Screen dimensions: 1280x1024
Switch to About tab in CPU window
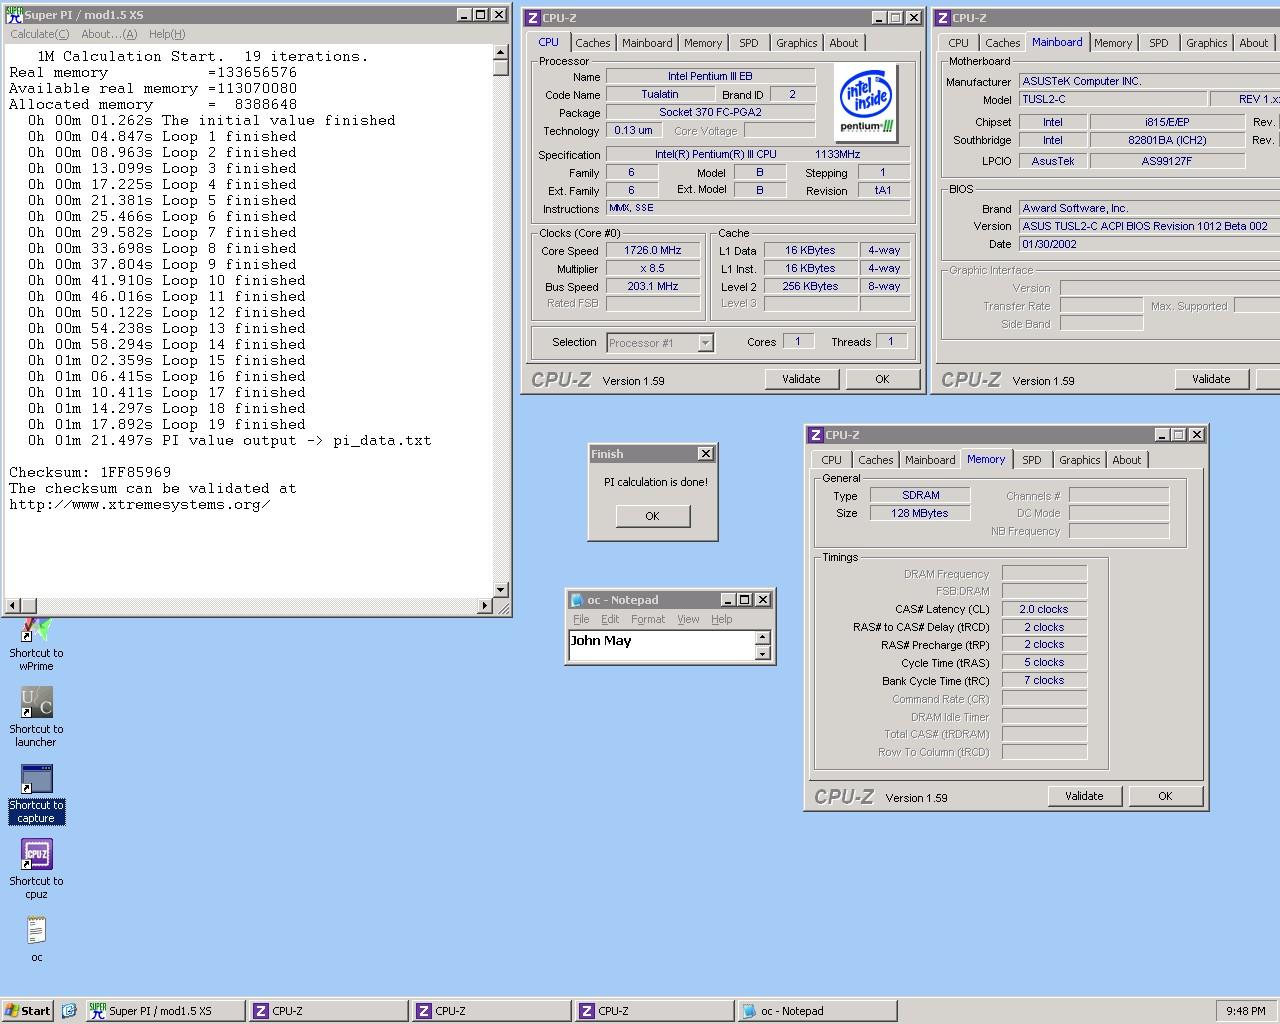point(843,43)
